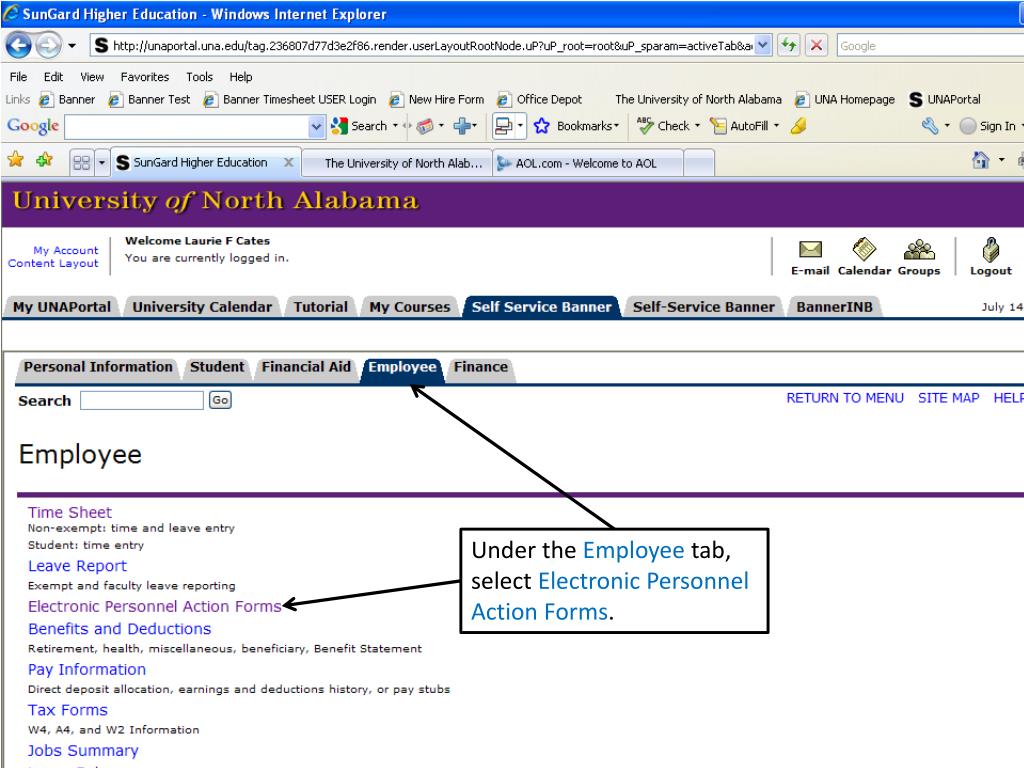Expand the AutoFill dropdown arrow

tap(776, 125)
